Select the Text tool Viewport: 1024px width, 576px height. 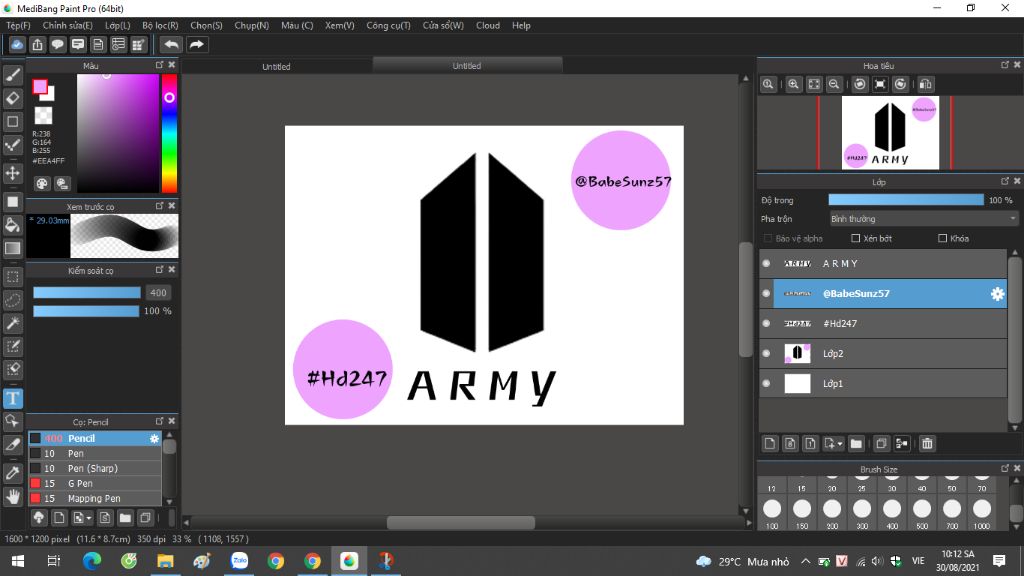[x=12, y=398]
